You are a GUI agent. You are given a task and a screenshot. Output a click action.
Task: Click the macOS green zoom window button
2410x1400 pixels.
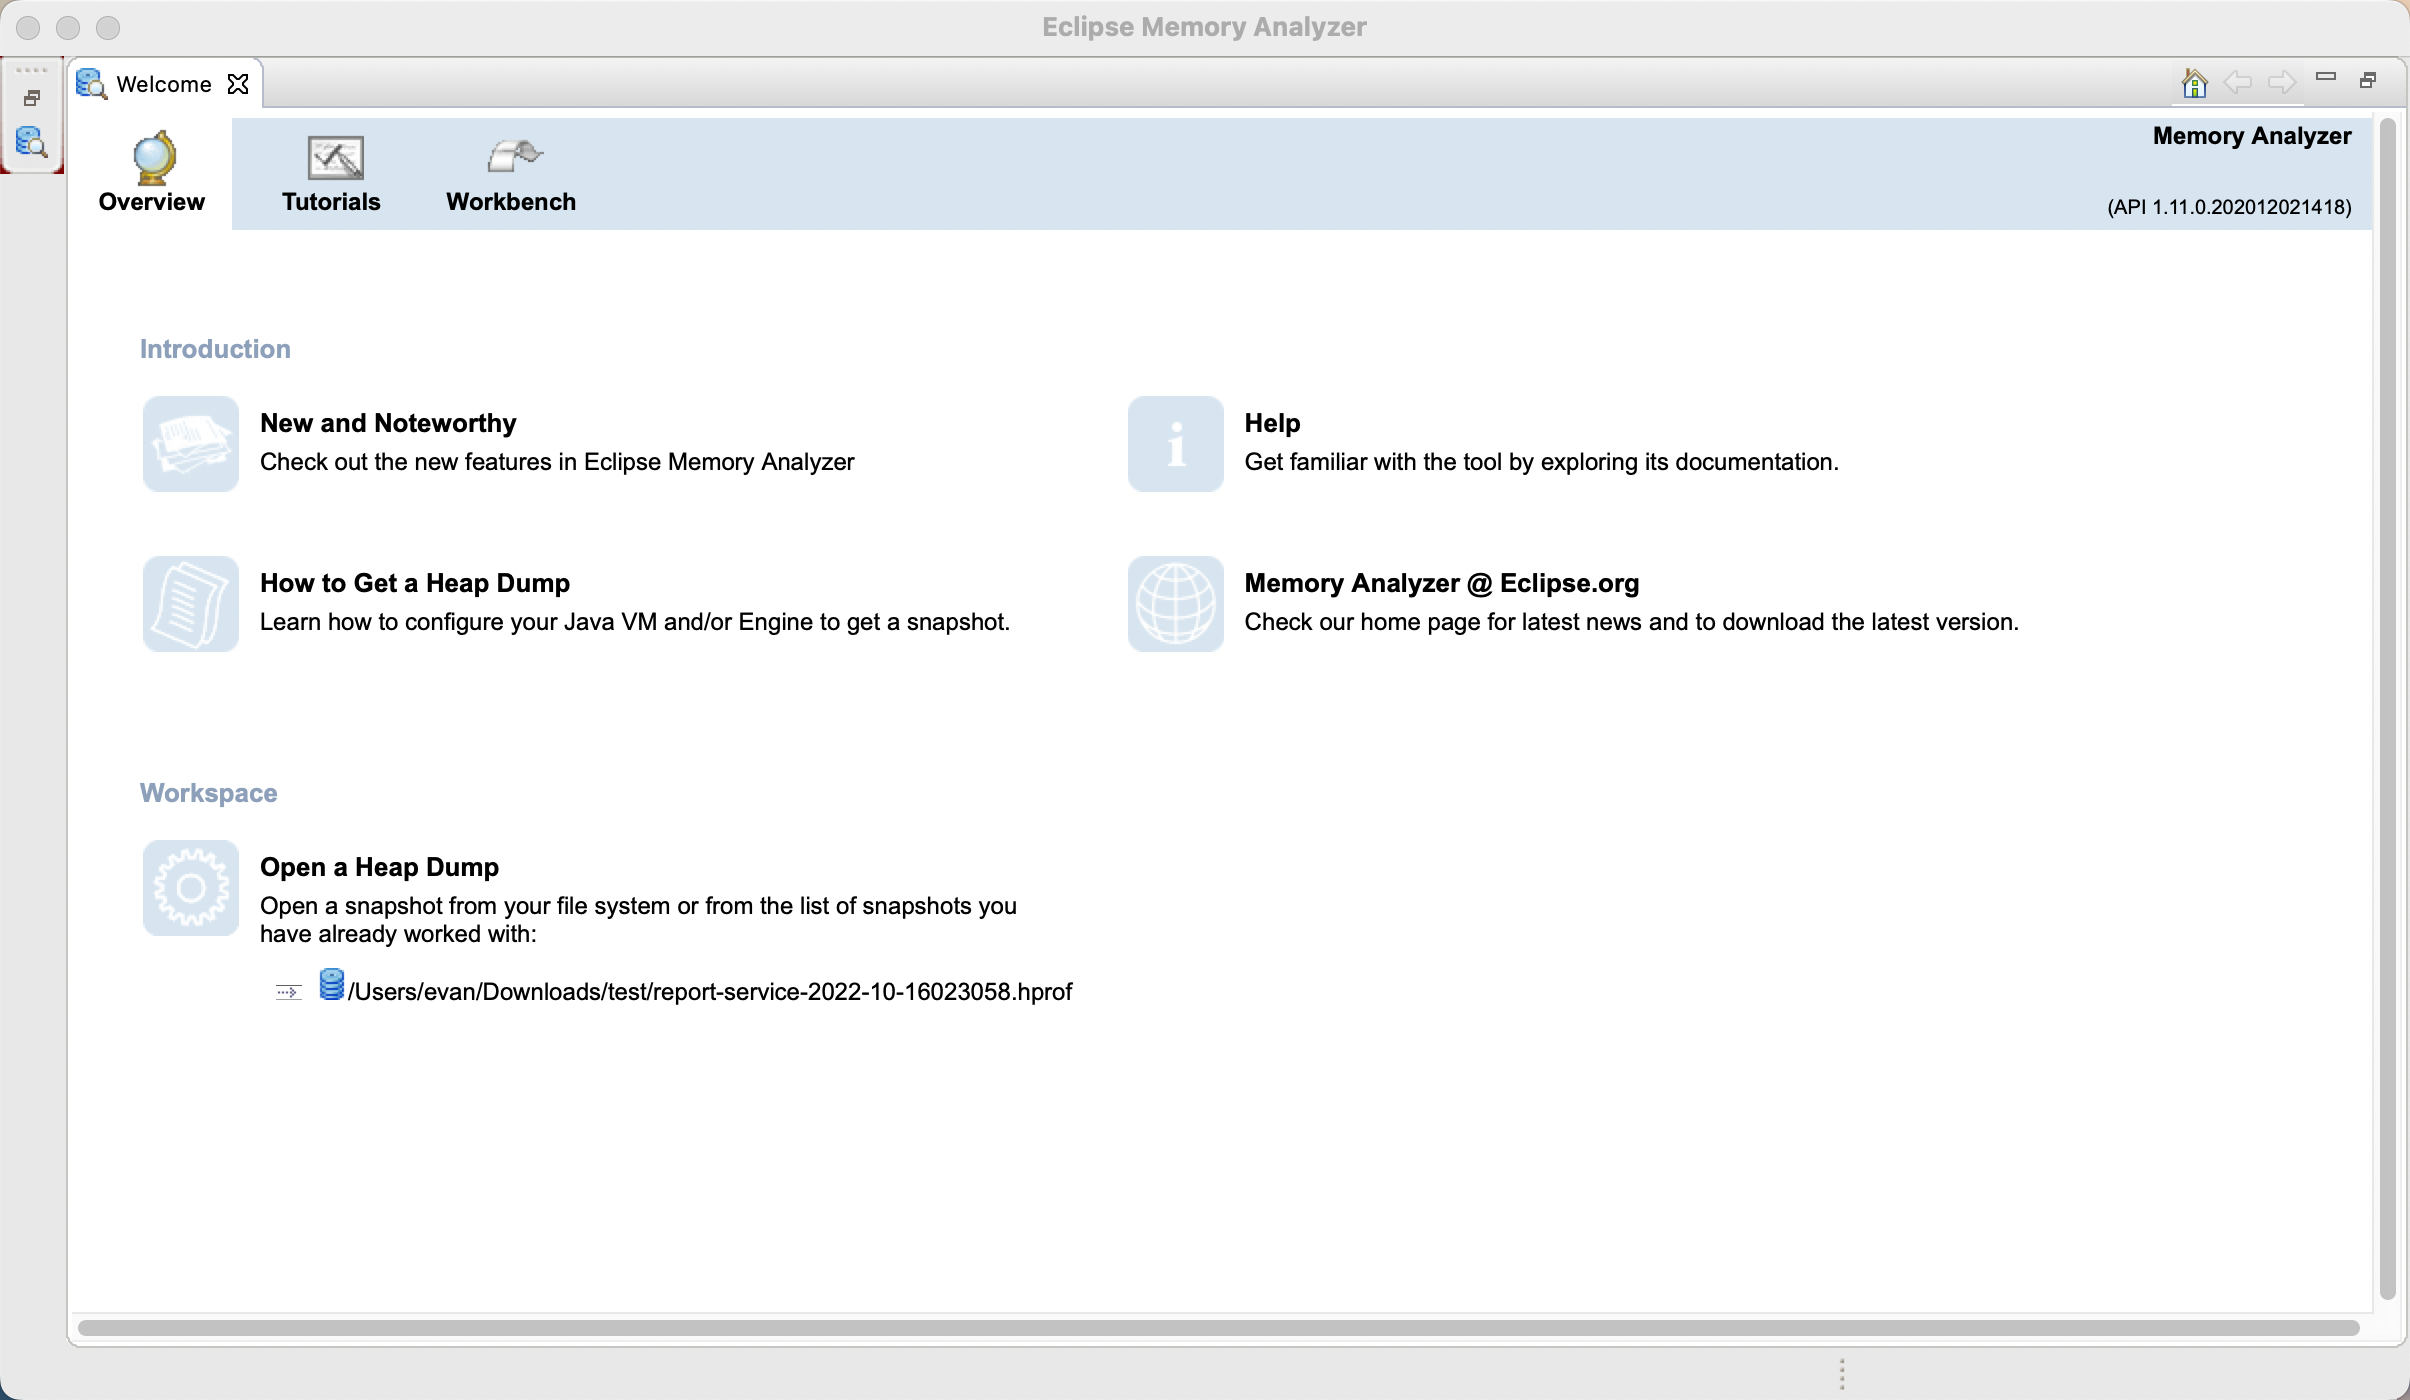point(108,28)
